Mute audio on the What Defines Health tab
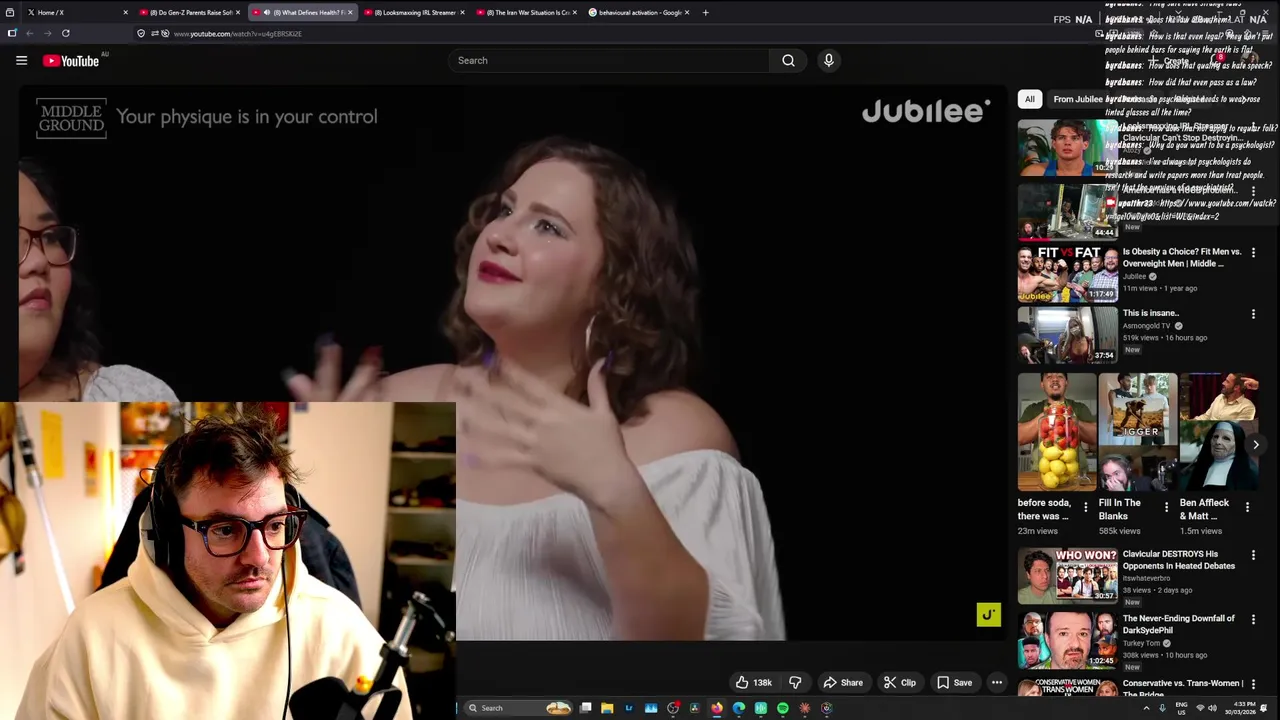Screen dimensions: 1280x720 266,12
